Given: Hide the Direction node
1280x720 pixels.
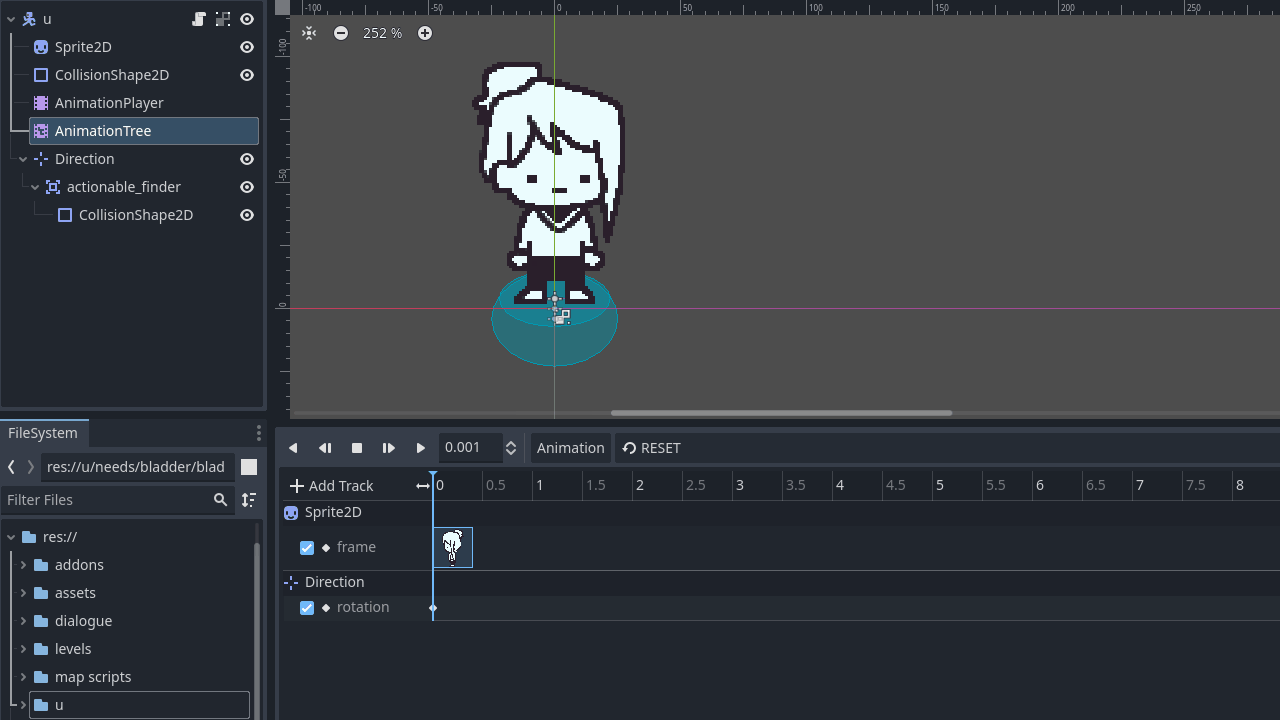Looking at the screenshot, I should point(247,159).
